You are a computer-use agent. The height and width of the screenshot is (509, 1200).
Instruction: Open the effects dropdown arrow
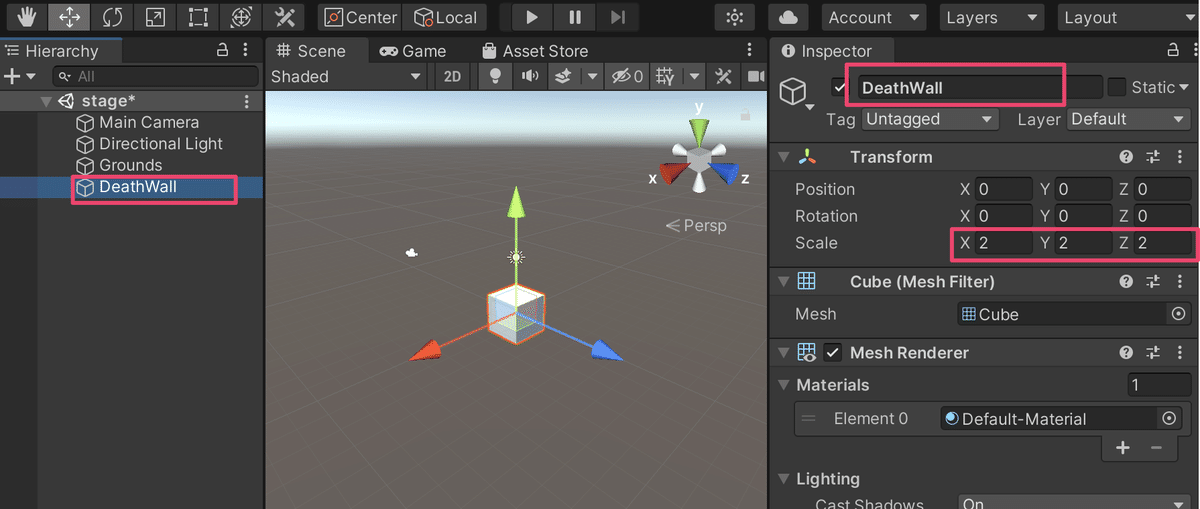point(593,76)
